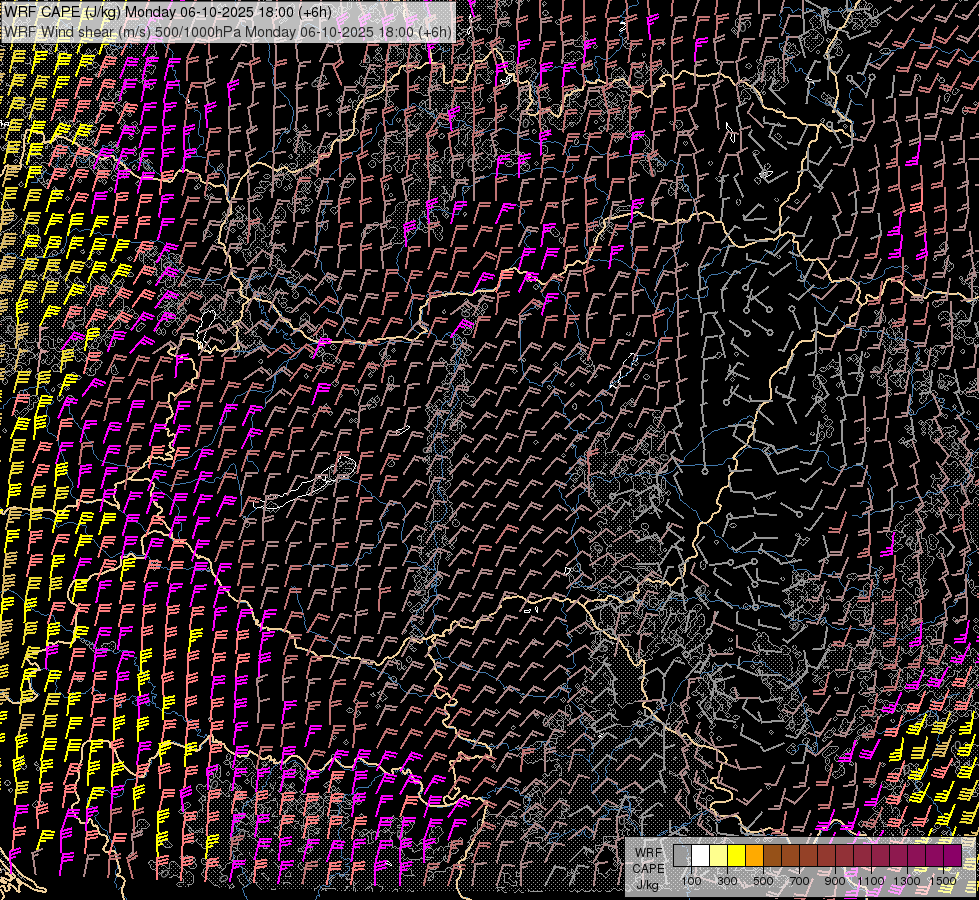Click the 1100 label on the legend scale
This screenshot has width=979, height=900.
(x=871, y=880)
